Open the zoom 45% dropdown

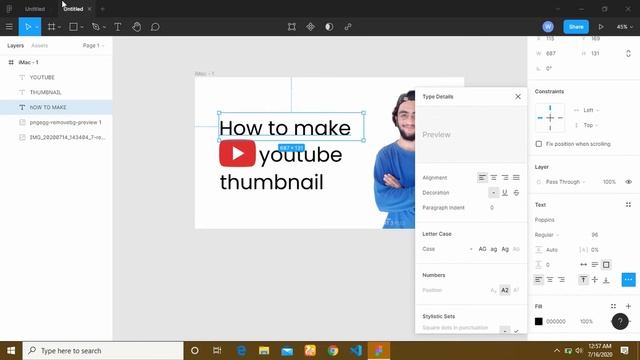click(x=624, y=27)
